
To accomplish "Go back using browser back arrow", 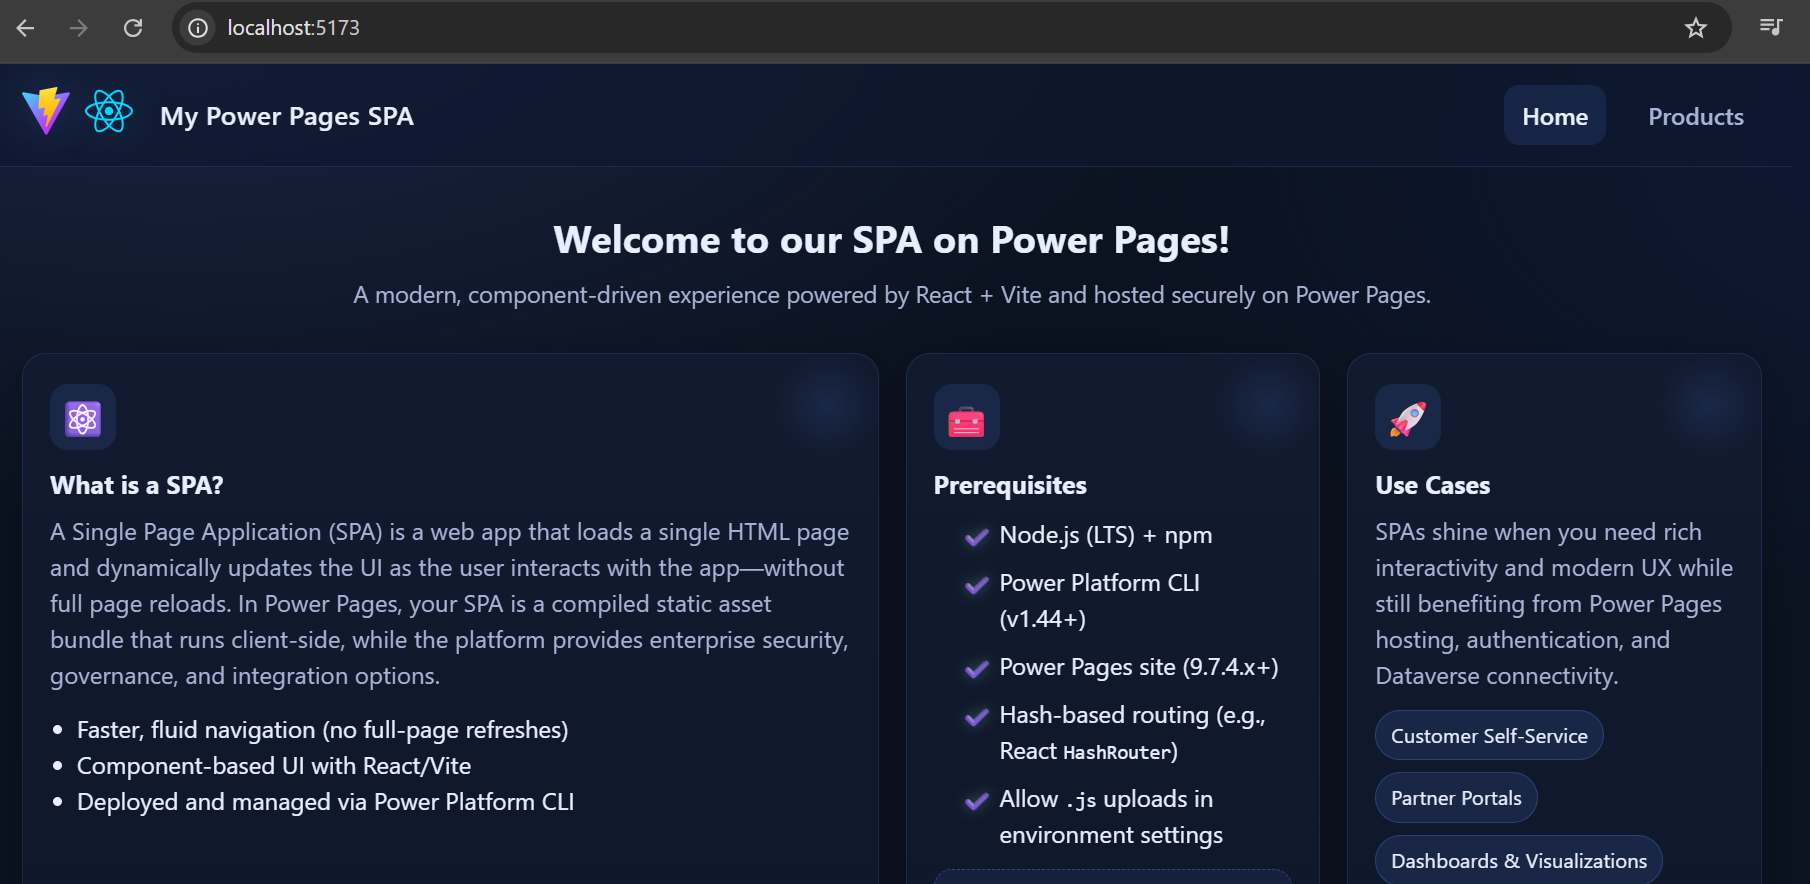I will (26, 28).
